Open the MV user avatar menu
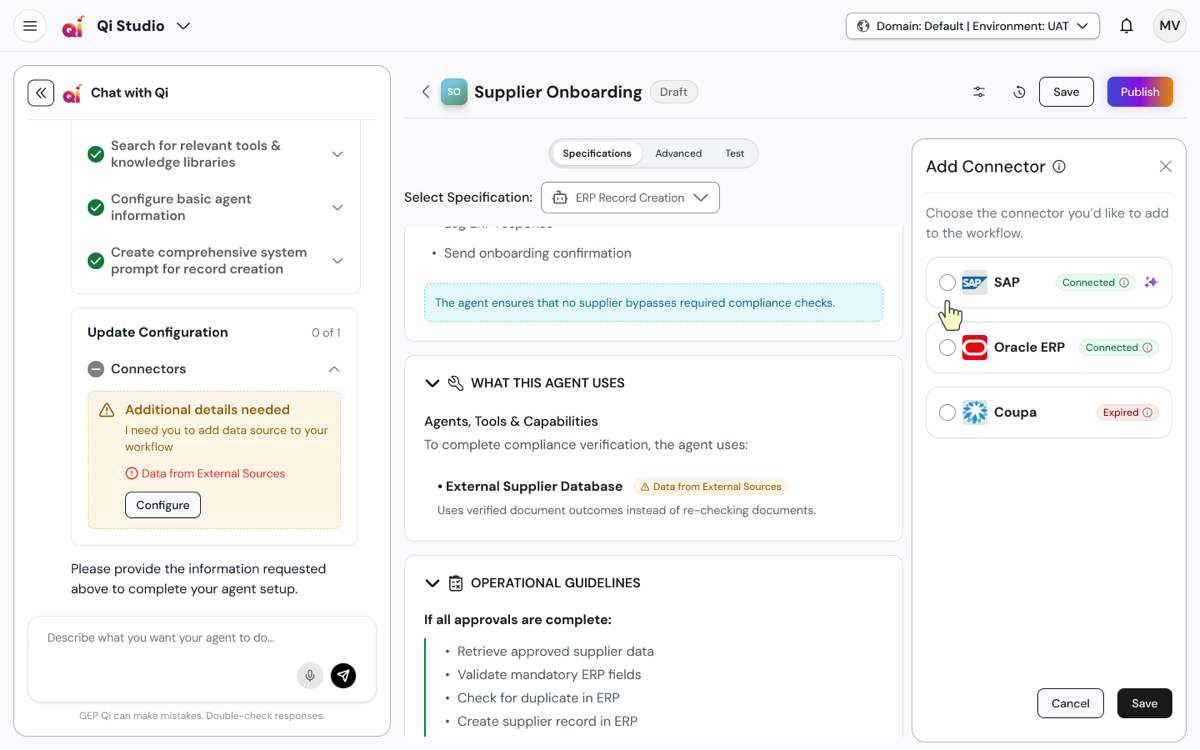The height and width of the screenshot is (750, 1200). [1169, 26]
